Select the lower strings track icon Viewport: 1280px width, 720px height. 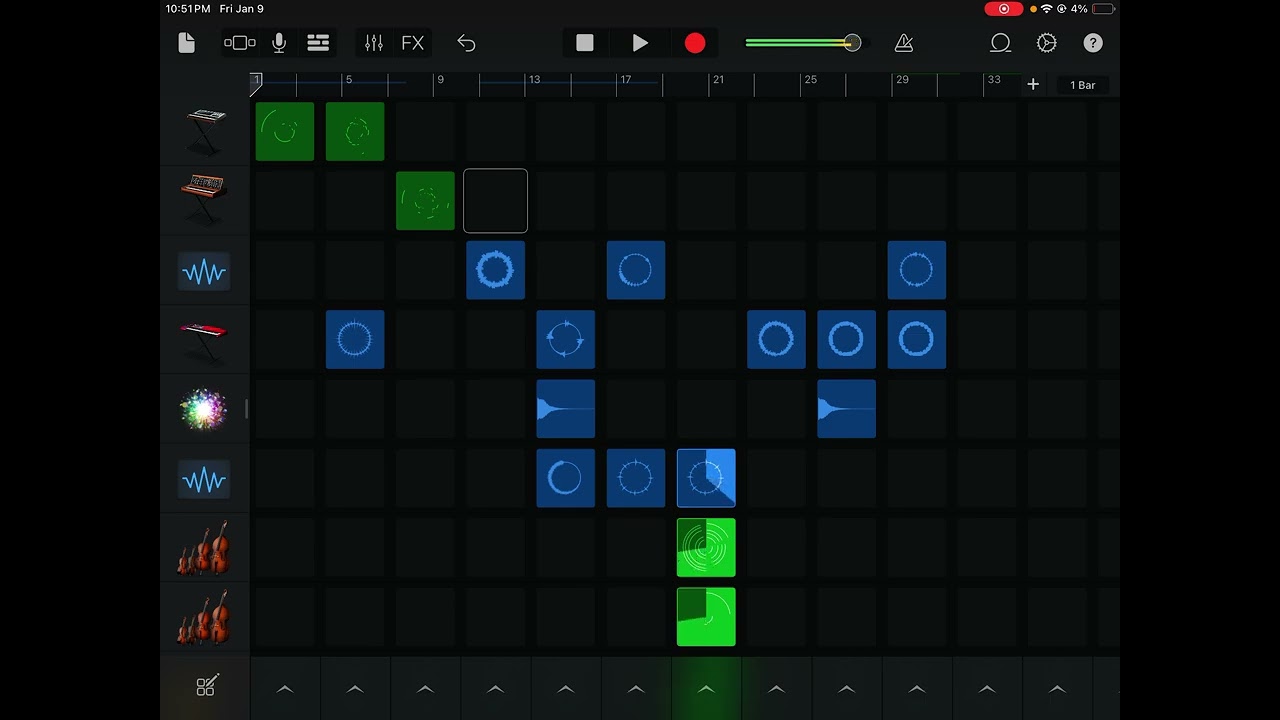coord(204,618)
